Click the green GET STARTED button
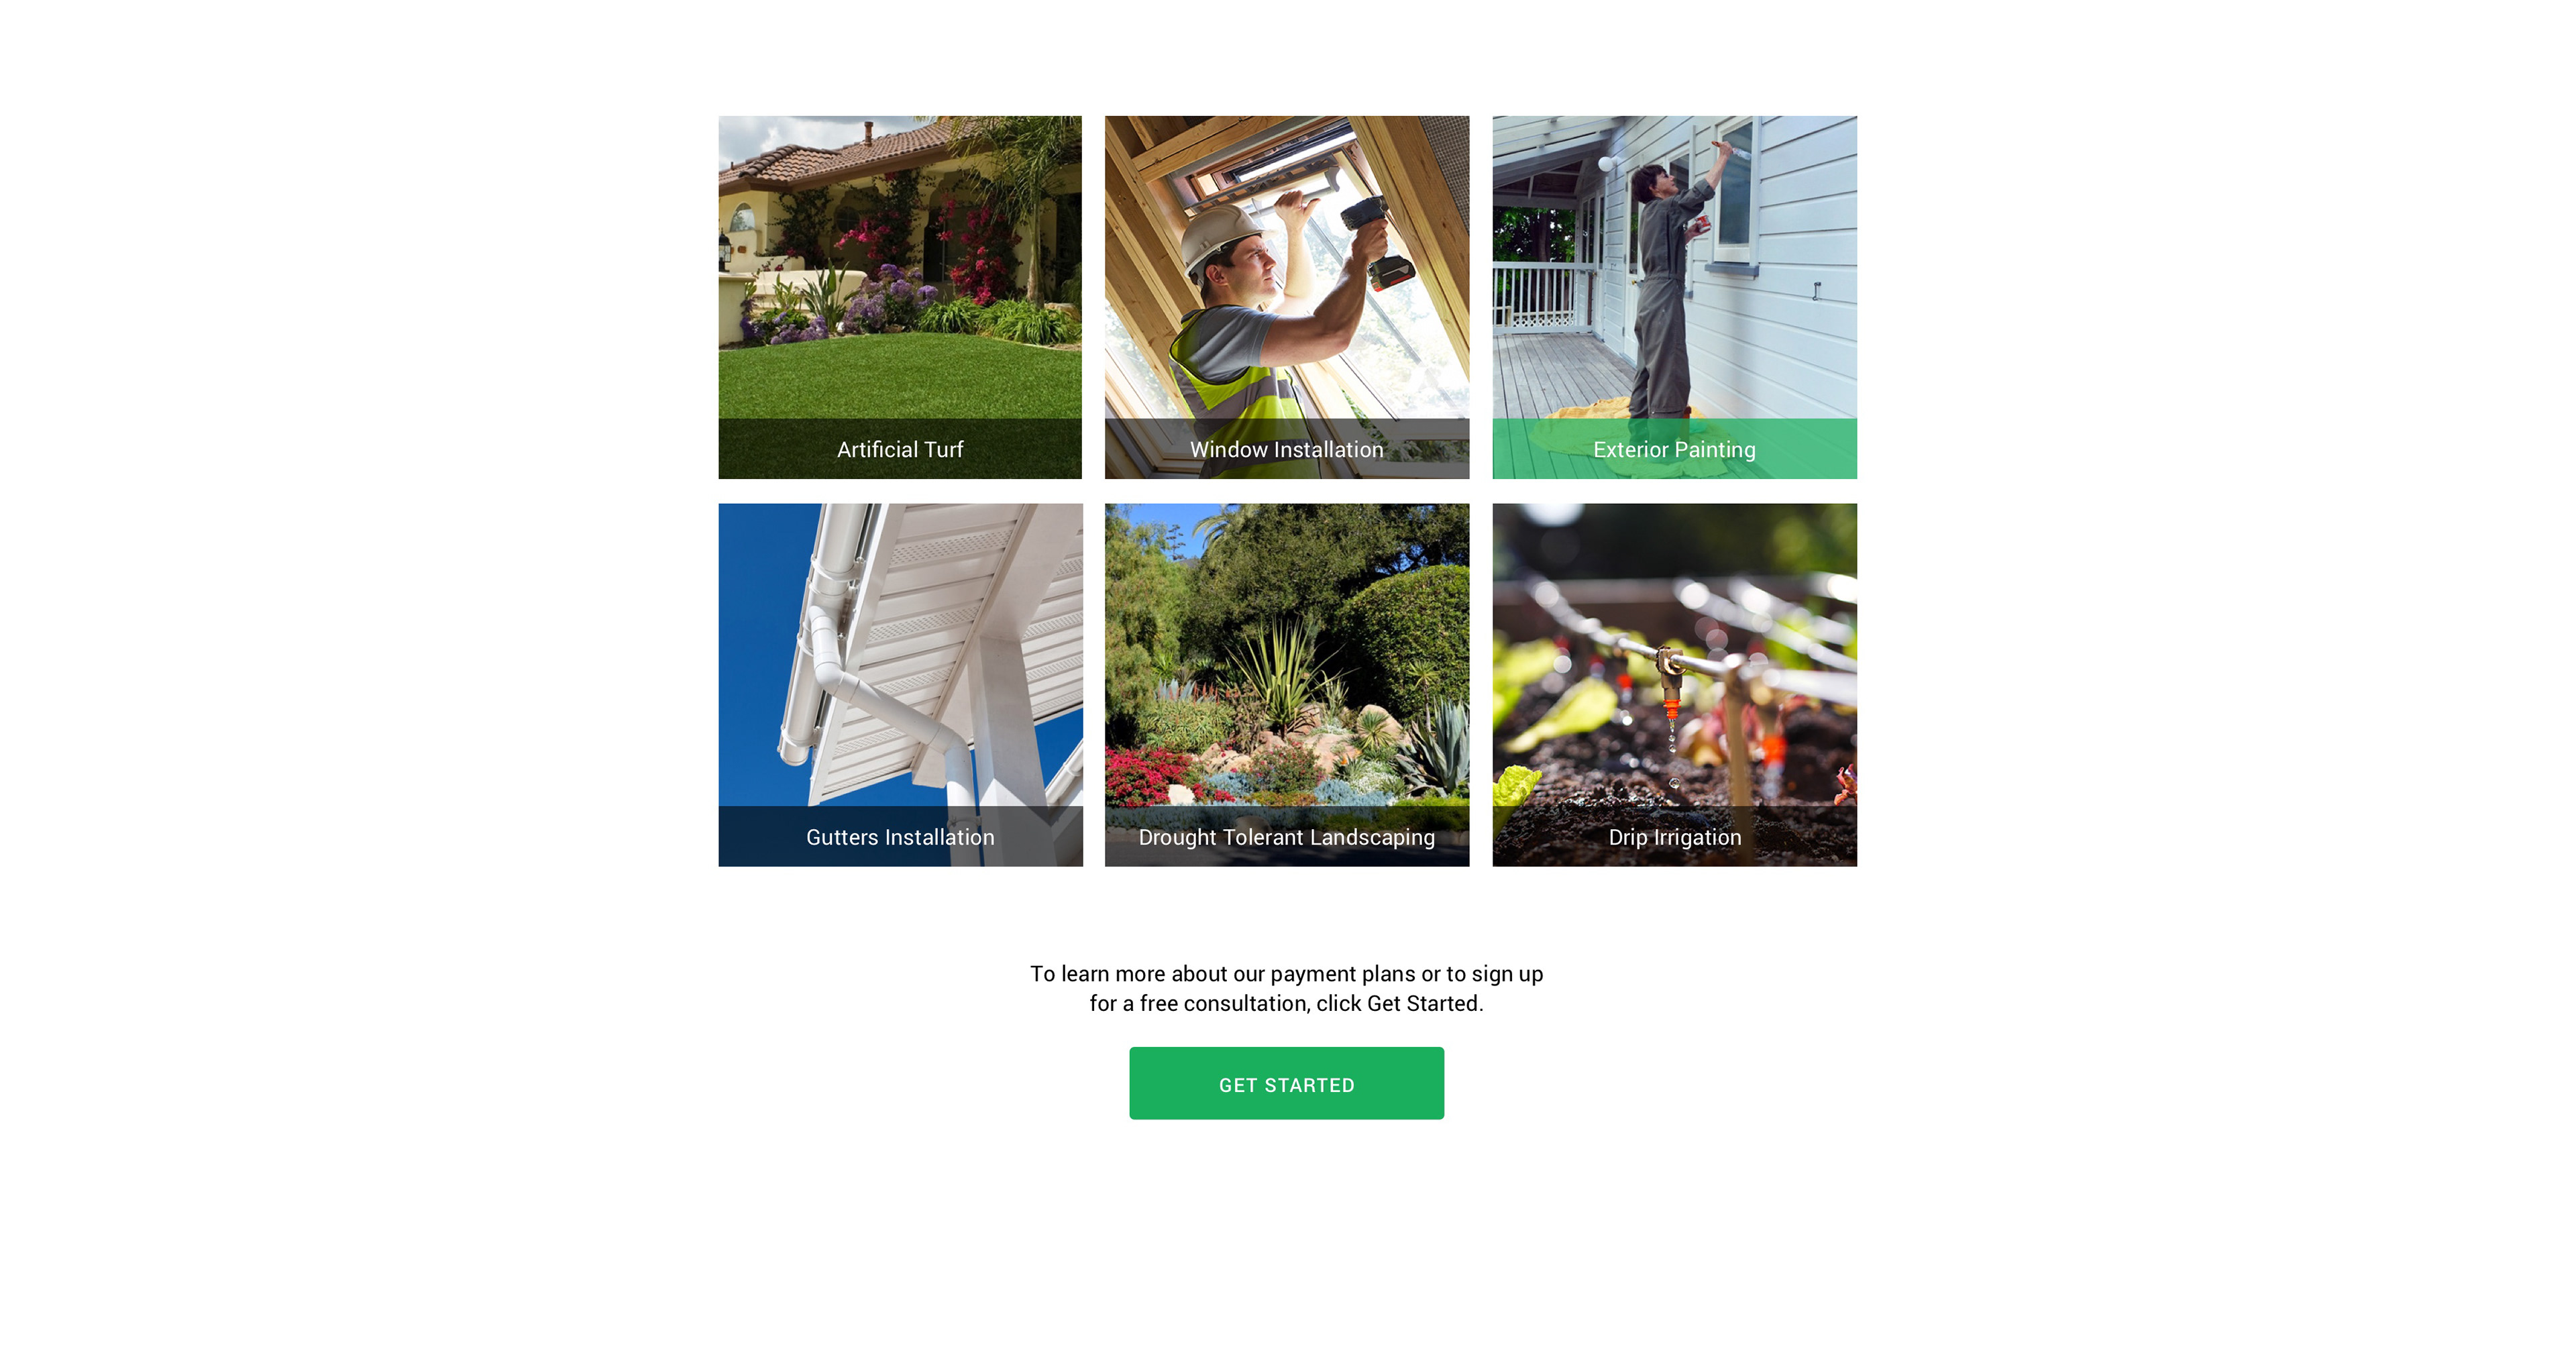2576x1347 pixels. (1287, 1084)
